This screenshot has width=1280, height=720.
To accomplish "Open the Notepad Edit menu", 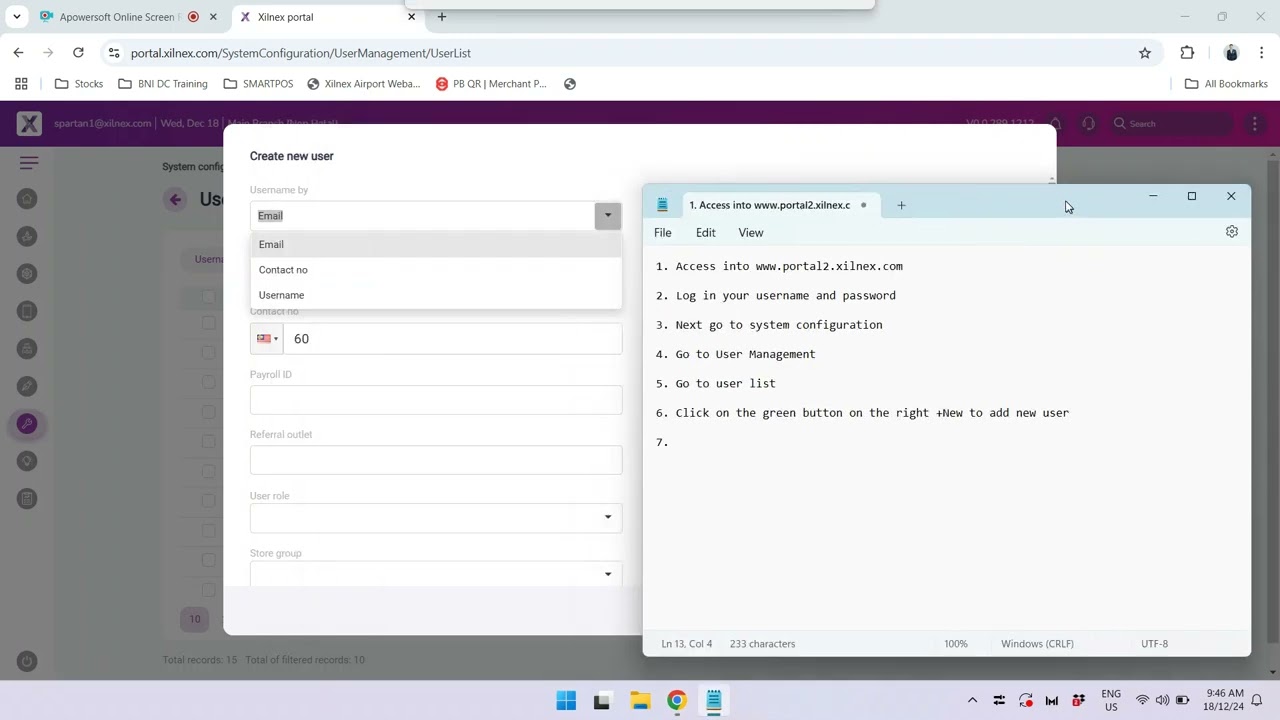I will pos(706,233).
